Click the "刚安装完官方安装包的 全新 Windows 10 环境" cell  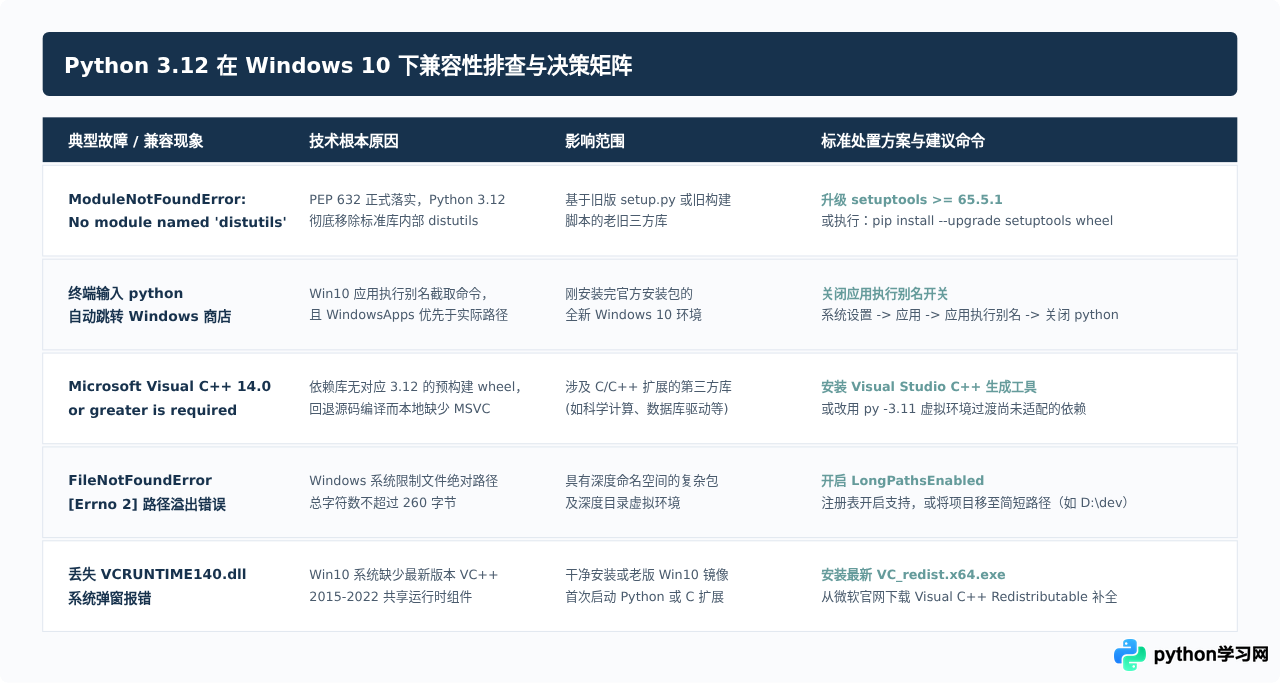(x=634, y=304)
